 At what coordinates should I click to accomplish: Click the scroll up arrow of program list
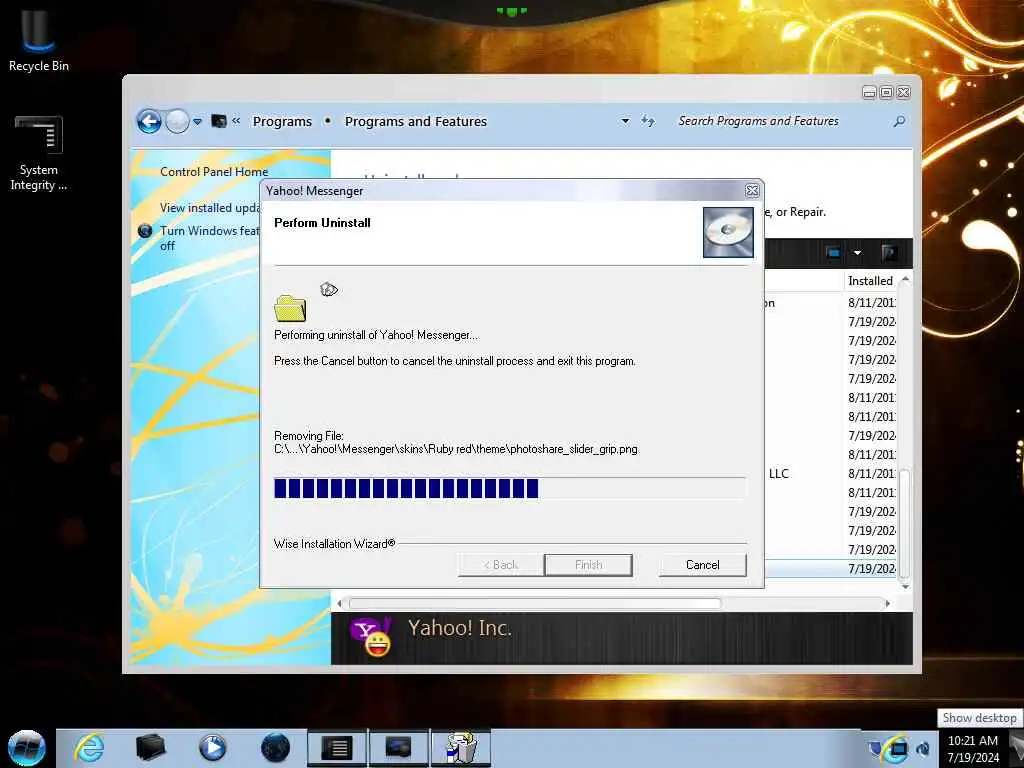pyautogui.click(x=905, y=280)
